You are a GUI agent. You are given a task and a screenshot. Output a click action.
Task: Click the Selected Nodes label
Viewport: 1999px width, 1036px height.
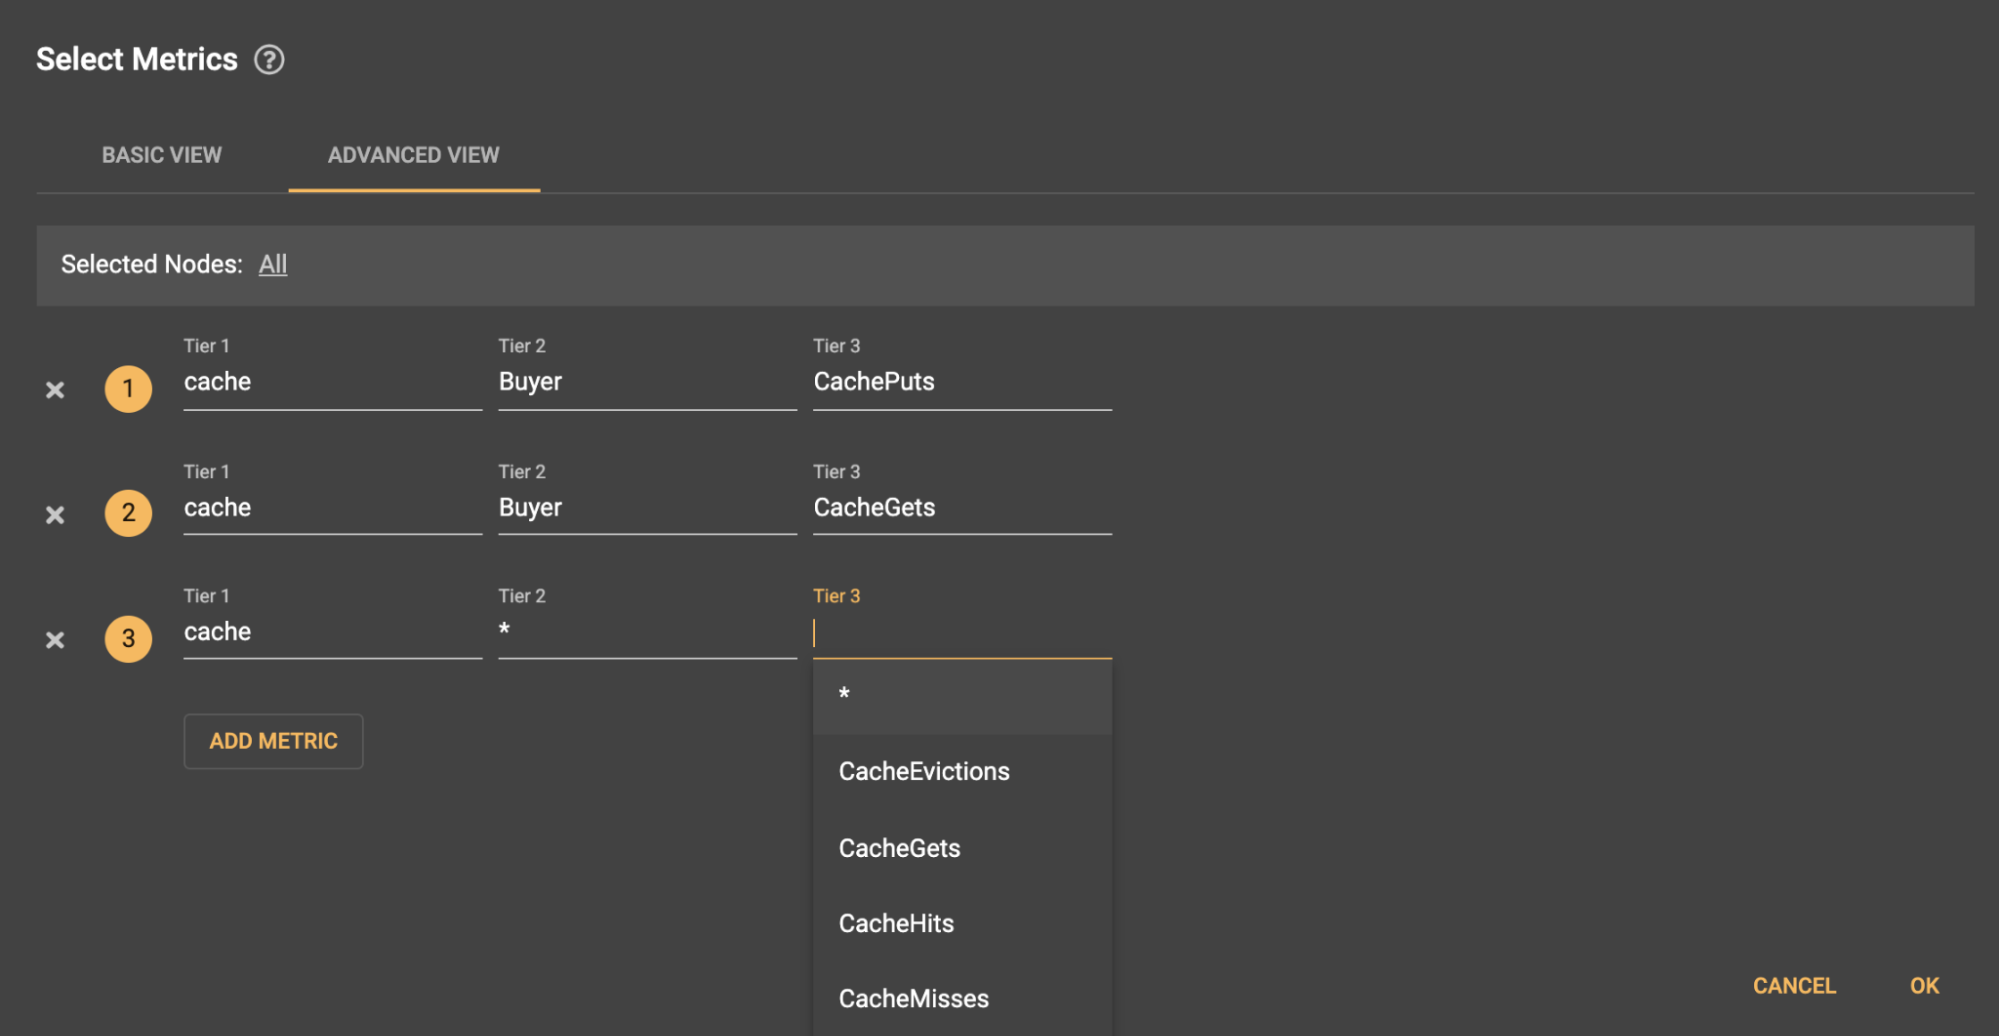[x=152, y=264]
